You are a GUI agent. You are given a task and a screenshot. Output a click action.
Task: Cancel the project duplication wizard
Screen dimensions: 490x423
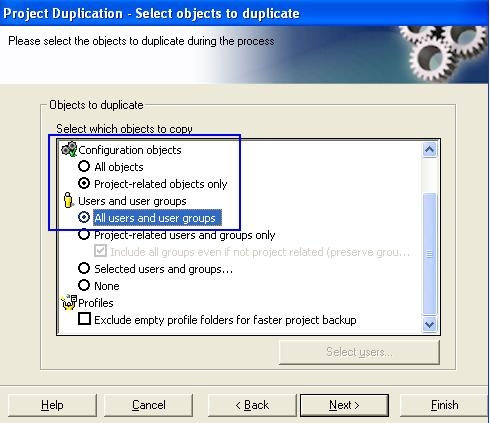(x=149, y=405)
